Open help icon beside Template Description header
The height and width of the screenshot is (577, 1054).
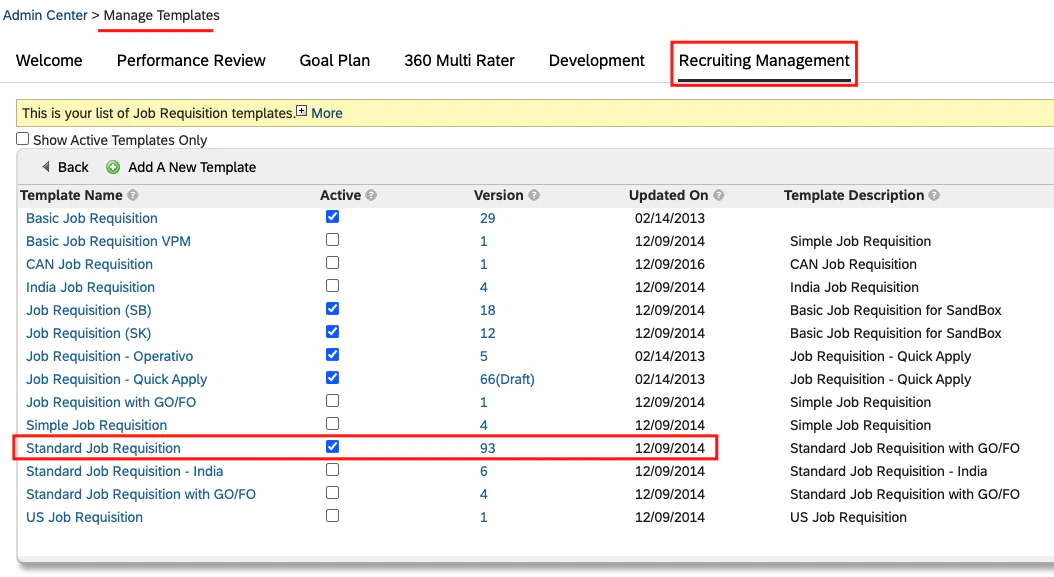[935, 195]
